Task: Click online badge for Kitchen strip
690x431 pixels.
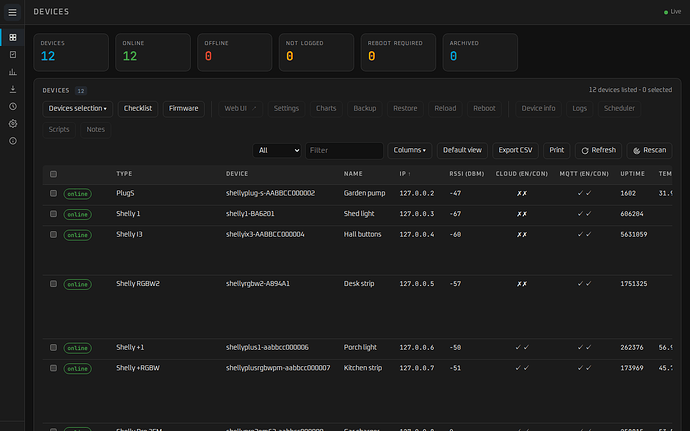Action: point(77,368)
